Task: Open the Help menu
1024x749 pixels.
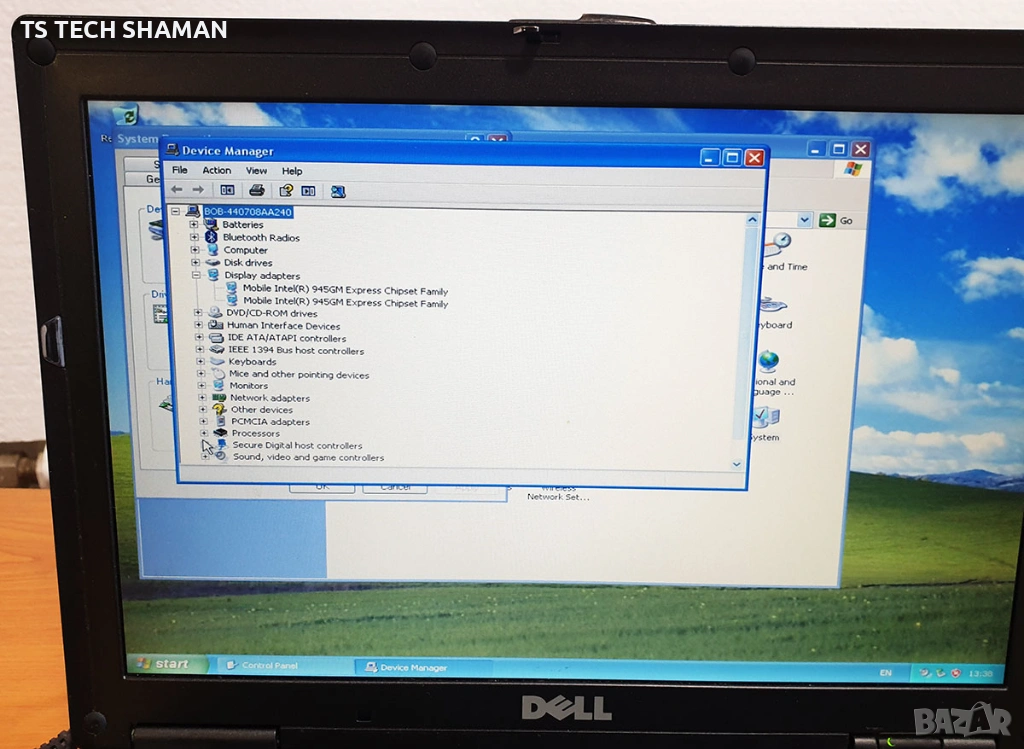Action: [292, 171]
